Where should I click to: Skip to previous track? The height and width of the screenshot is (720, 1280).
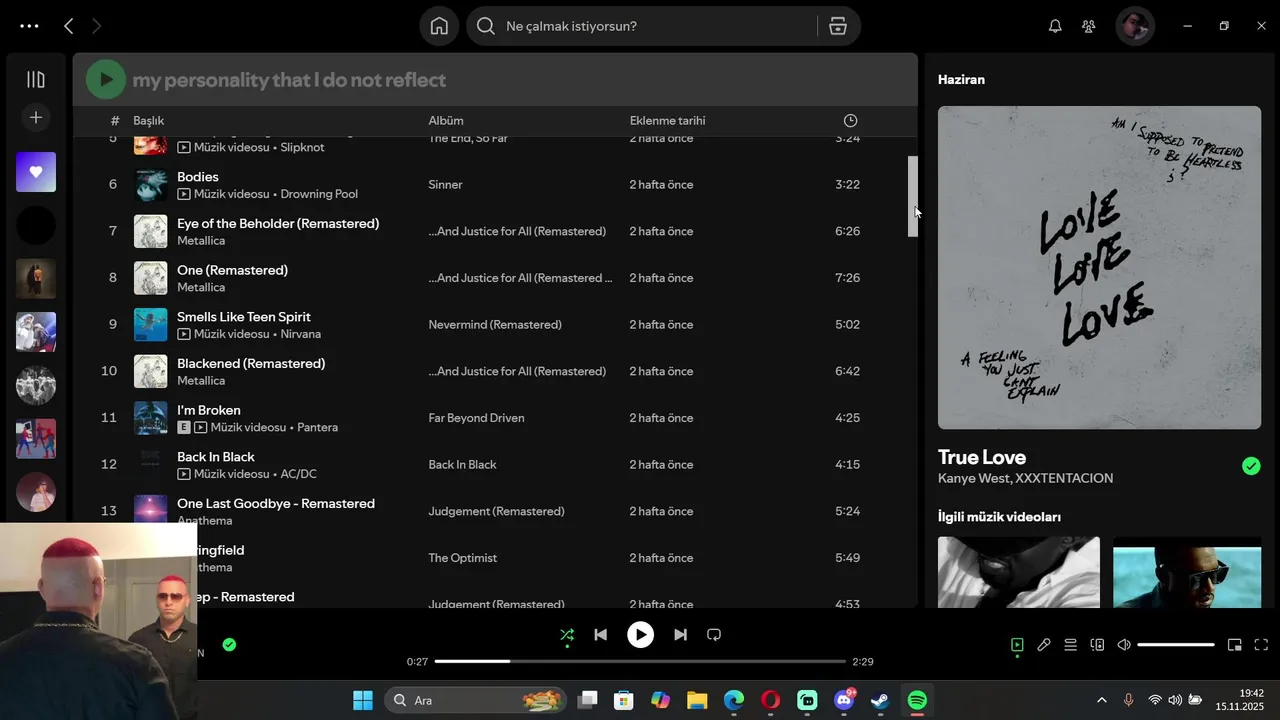point(600,635)
